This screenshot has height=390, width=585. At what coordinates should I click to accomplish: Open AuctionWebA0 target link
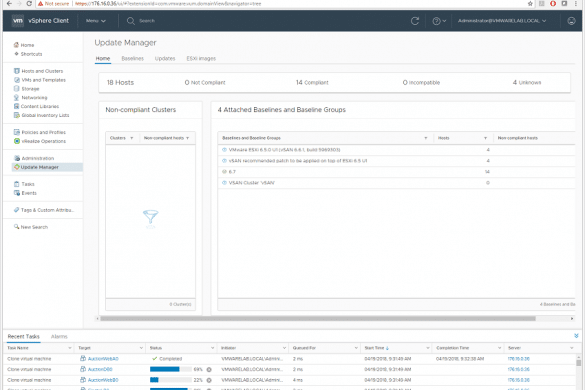click(103, 359)
